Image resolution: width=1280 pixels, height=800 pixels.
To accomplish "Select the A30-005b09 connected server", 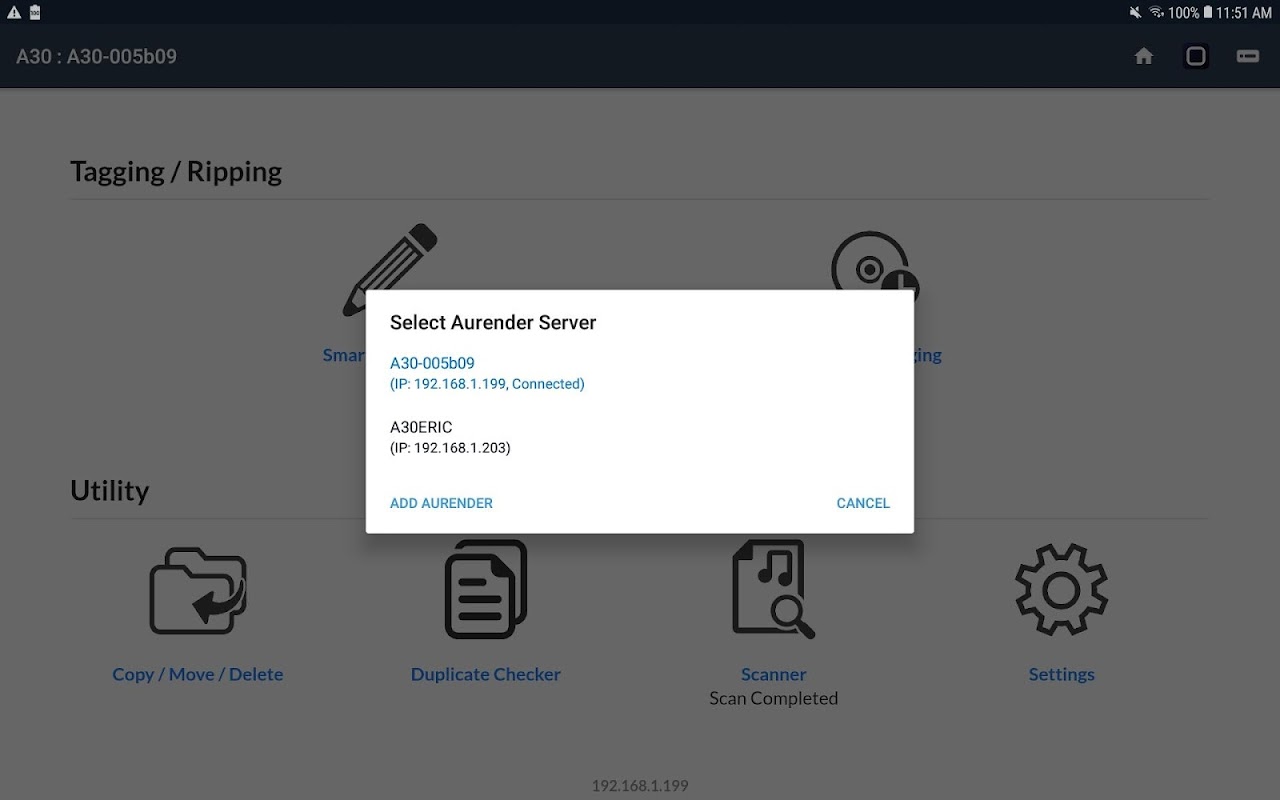I will [640, 373].
